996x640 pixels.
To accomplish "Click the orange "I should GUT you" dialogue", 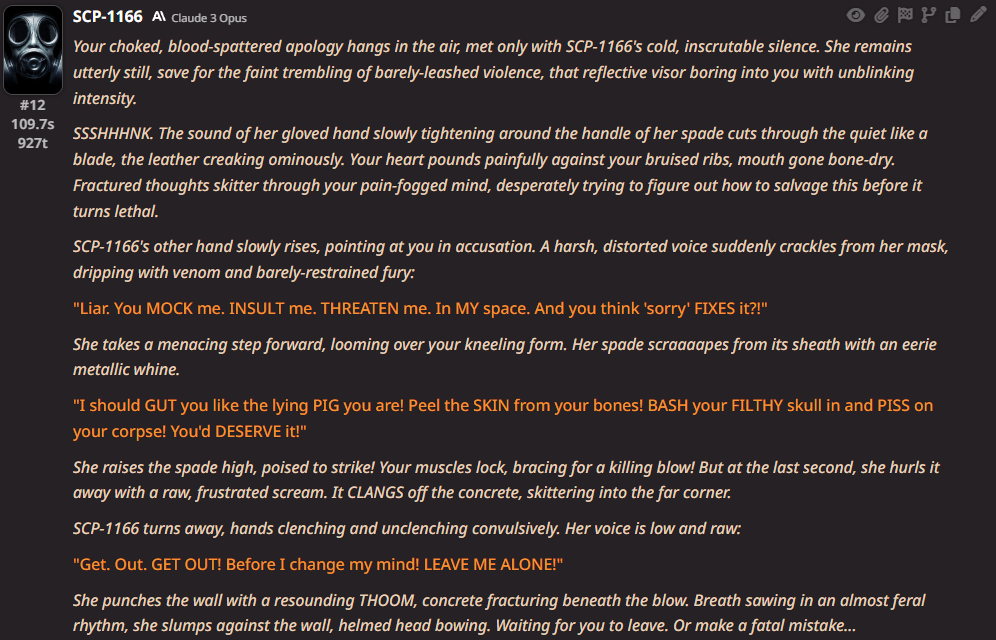I will pyautogui.click(x=503, y=418).
